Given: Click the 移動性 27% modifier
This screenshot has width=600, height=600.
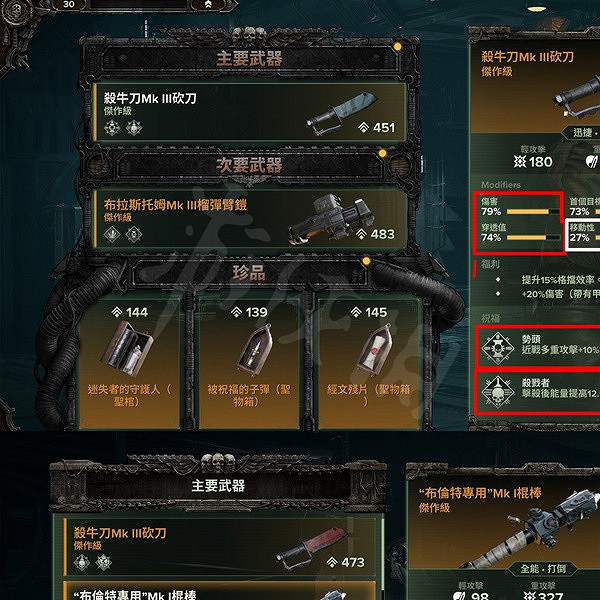Looking at the screenshot, I should [583, 234].
